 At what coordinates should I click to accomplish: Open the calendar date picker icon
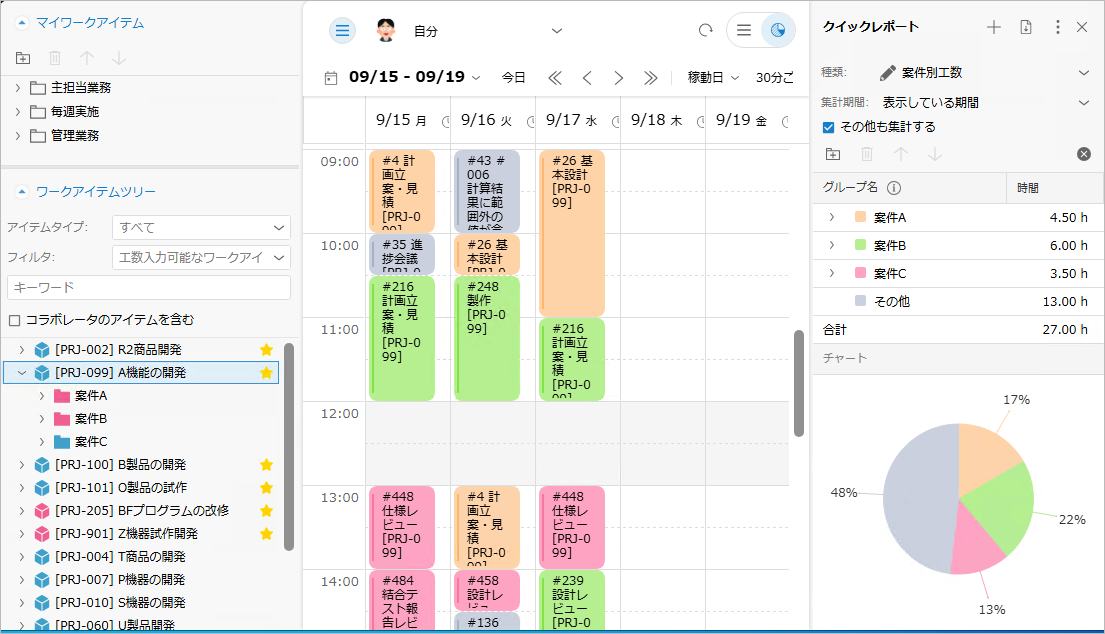point(331,78)
